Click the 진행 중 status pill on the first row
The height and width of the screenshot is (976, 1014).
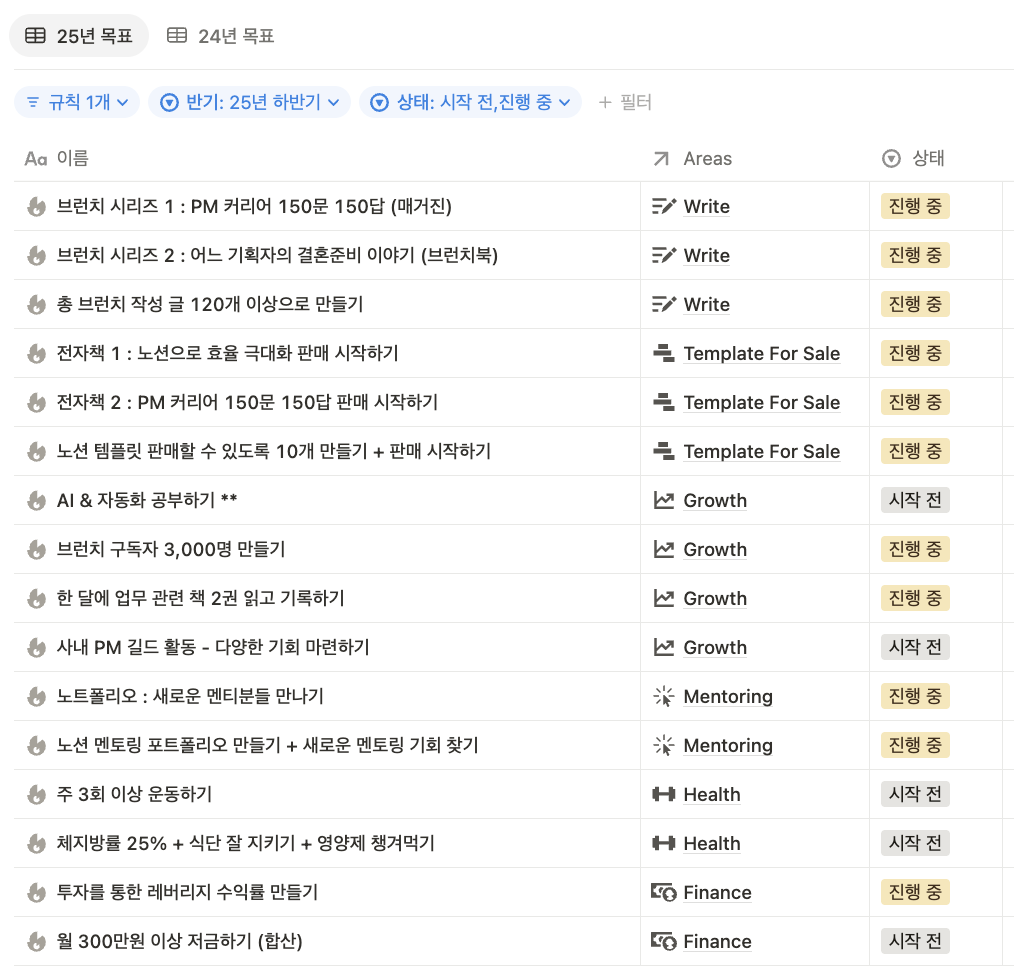[x=914, y=206]
